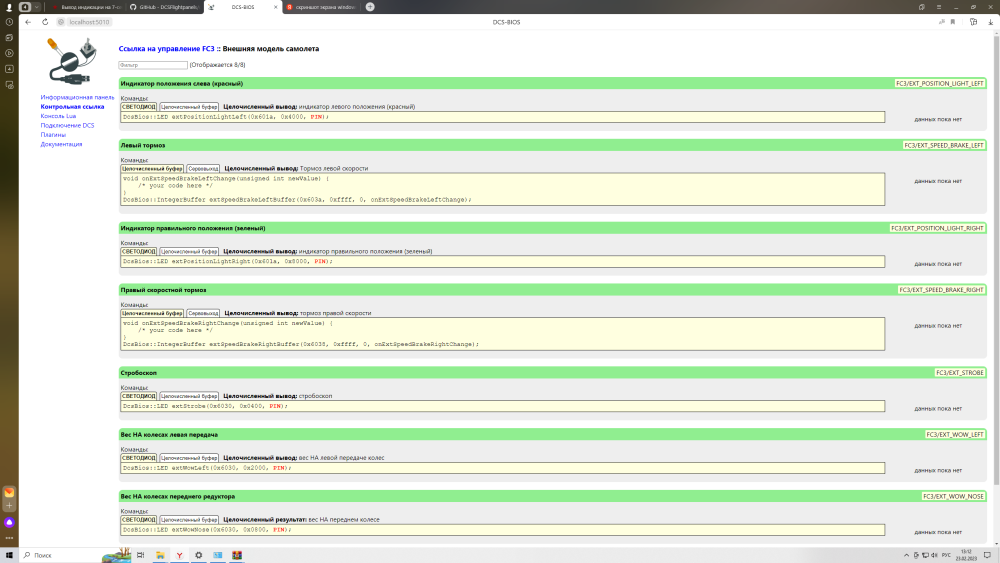Select integer buffer snippet for right position light
The width and height of the screenshot is (1000, 563).
pyautogui.click(x=189, y=252)
